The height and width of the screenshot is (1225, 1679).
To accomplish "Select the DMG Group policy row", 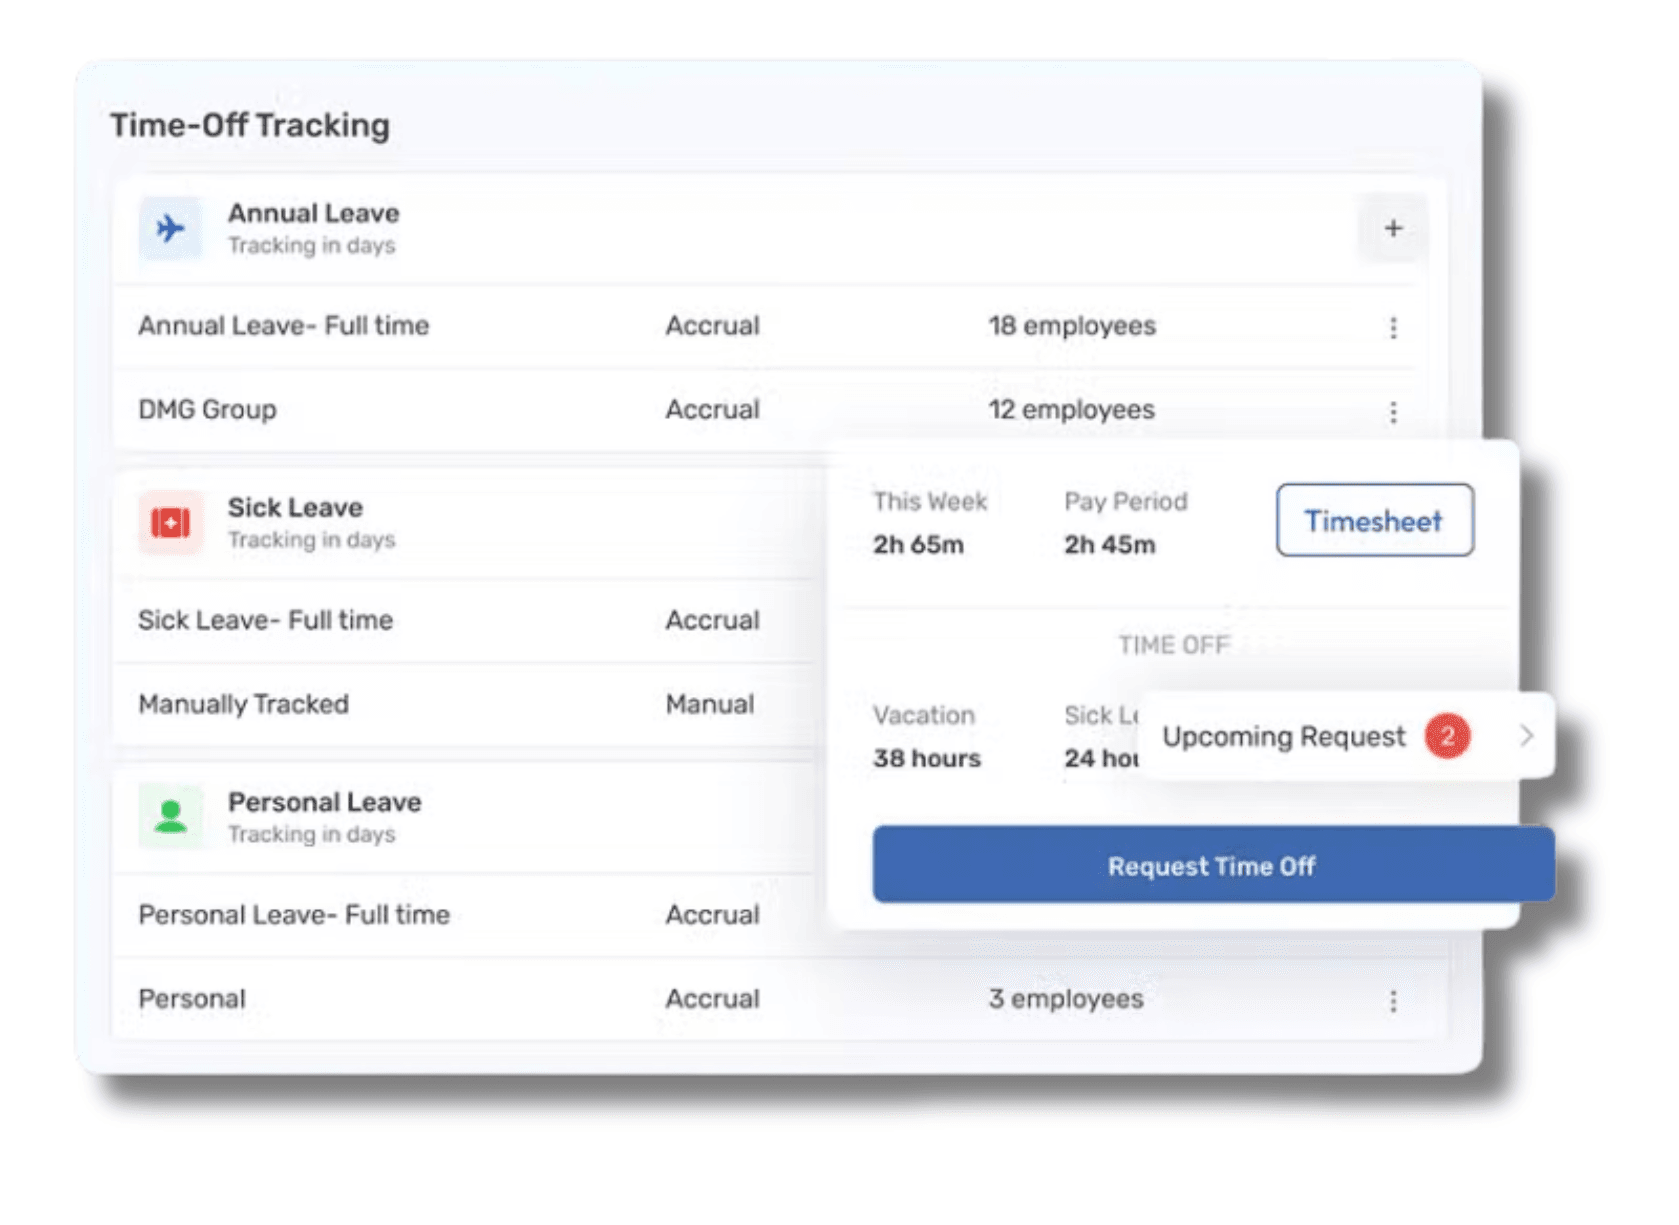I will (x=207, y=410).
